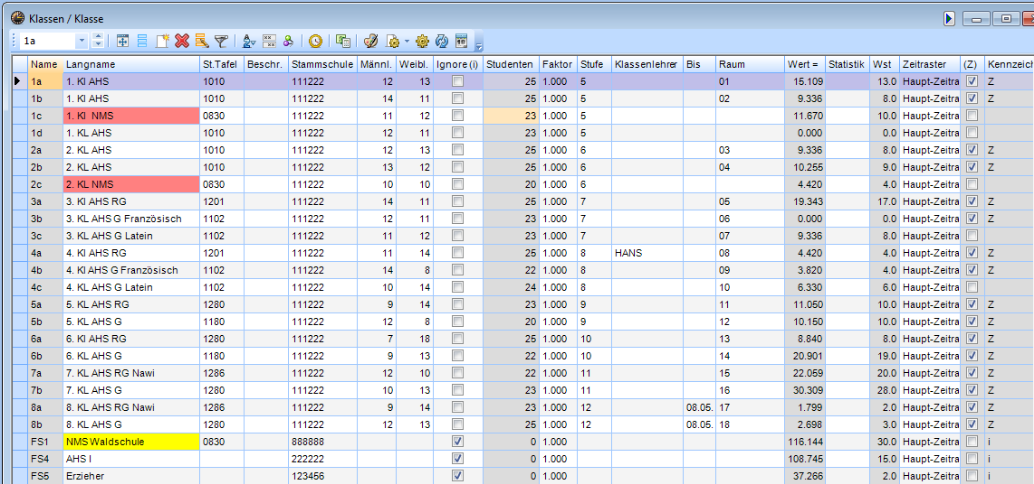Click the new class icon with star
Screen dimensions: 1034x484
[162, 41]
